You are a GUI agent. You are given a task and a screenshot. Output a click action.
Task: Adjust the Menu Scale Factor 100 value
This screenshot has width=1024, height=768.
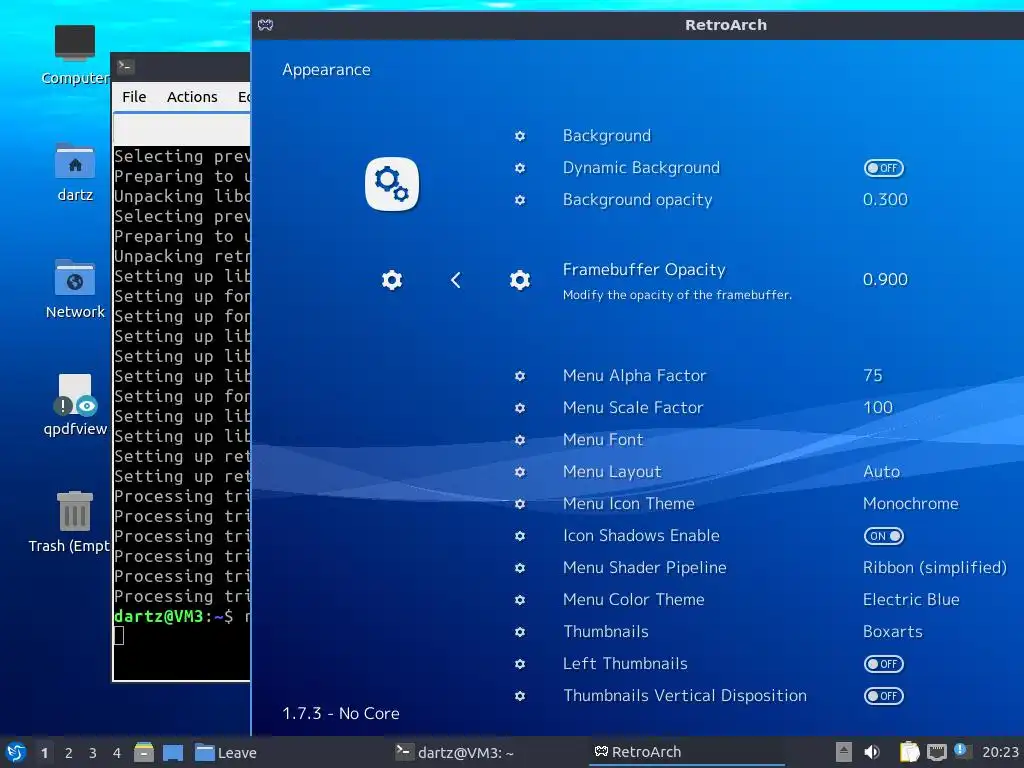[x=878, y=408]
